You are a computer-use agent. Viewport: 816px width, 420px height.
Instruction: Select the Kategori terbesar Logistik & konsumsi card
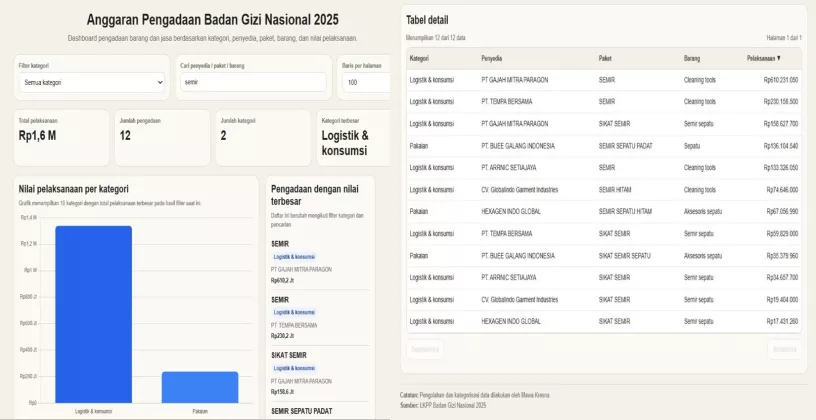click(353, 137)
